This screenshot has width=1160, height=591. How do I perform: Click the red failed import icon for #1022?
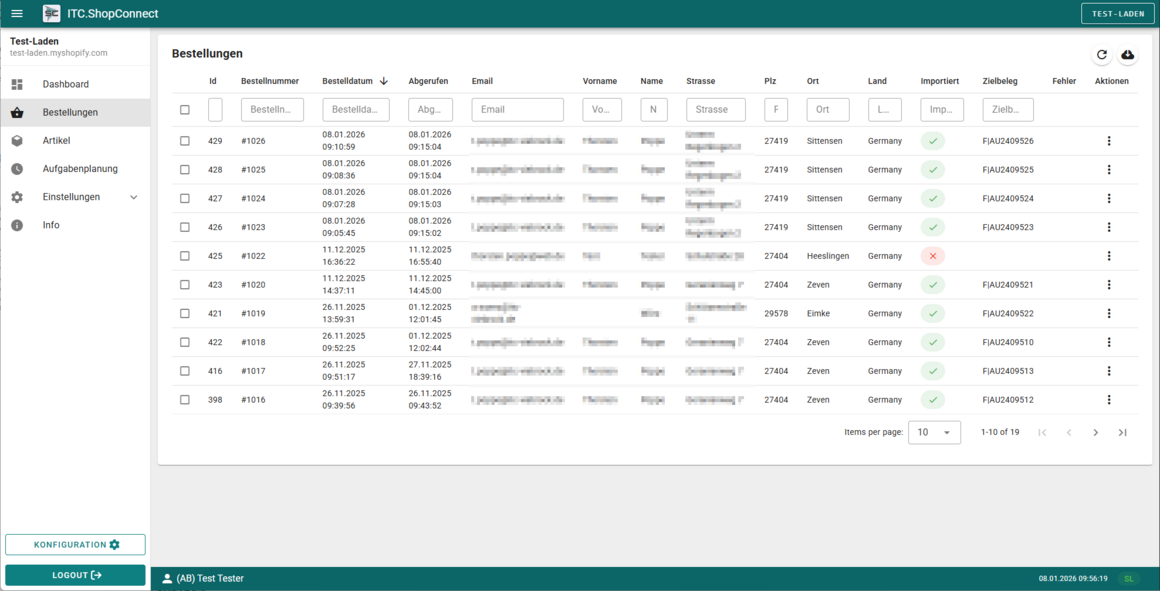pyautogui.click(x=932, y=256)
